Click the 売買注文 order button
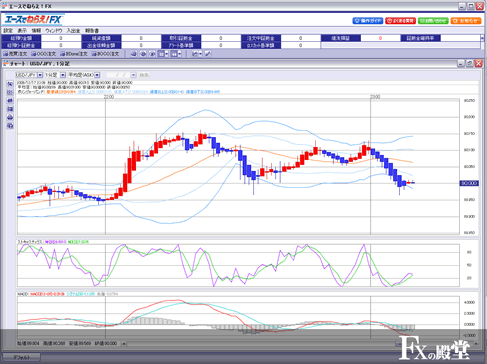Viewport: 487px width, 364px height. pyautogui.click(x=15, y=54)
